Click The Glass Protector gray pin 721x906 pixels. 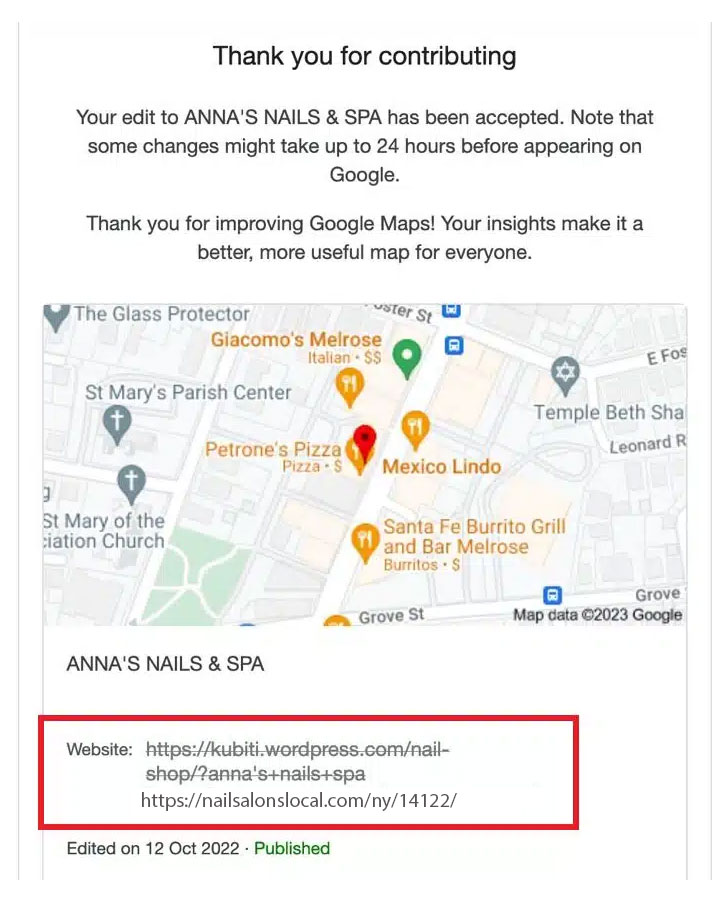[56, 318]
